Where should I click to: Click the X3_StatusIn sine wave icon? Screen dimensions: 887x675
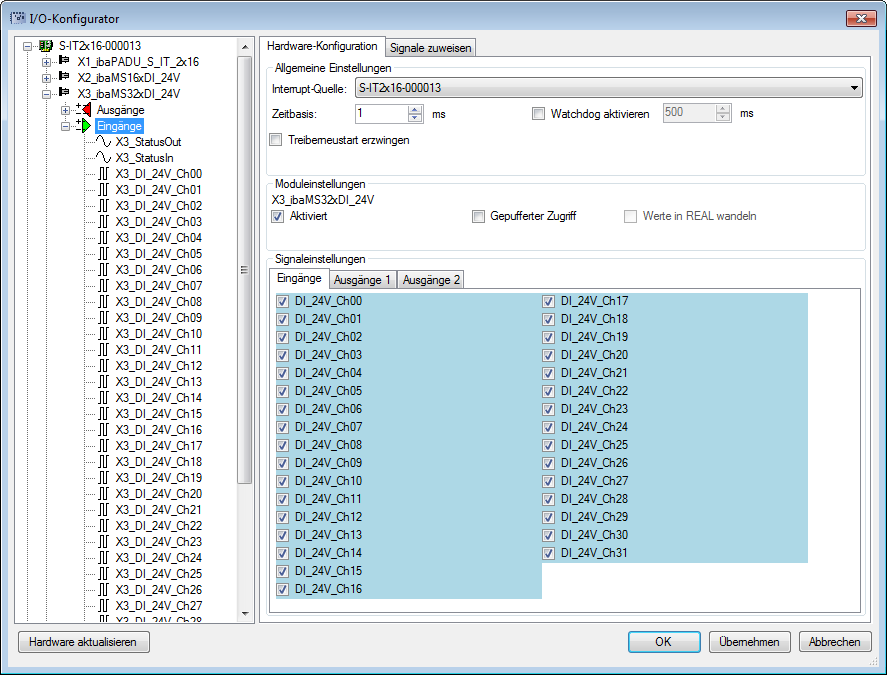pyautogui.click(x=104, y=158)
